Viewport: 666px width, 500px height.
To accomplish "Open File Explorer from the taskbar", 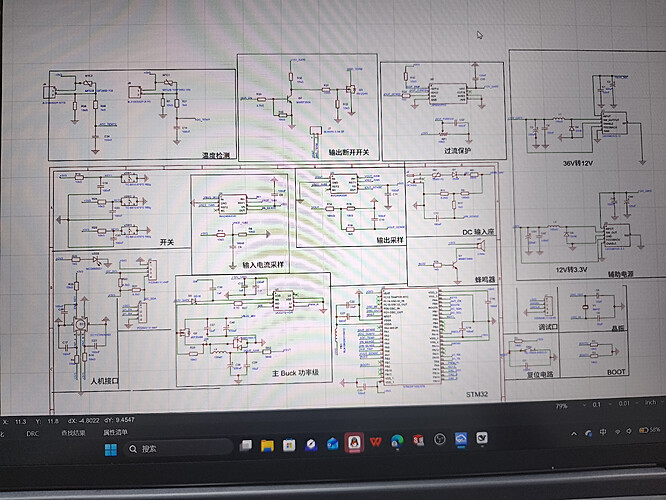I will point(267,445).
